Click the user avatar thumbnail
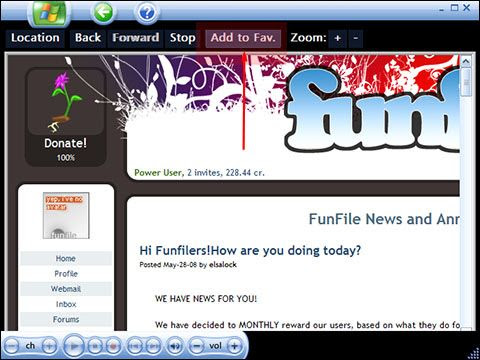The image size is (480, 360). (x=66, y=215)
